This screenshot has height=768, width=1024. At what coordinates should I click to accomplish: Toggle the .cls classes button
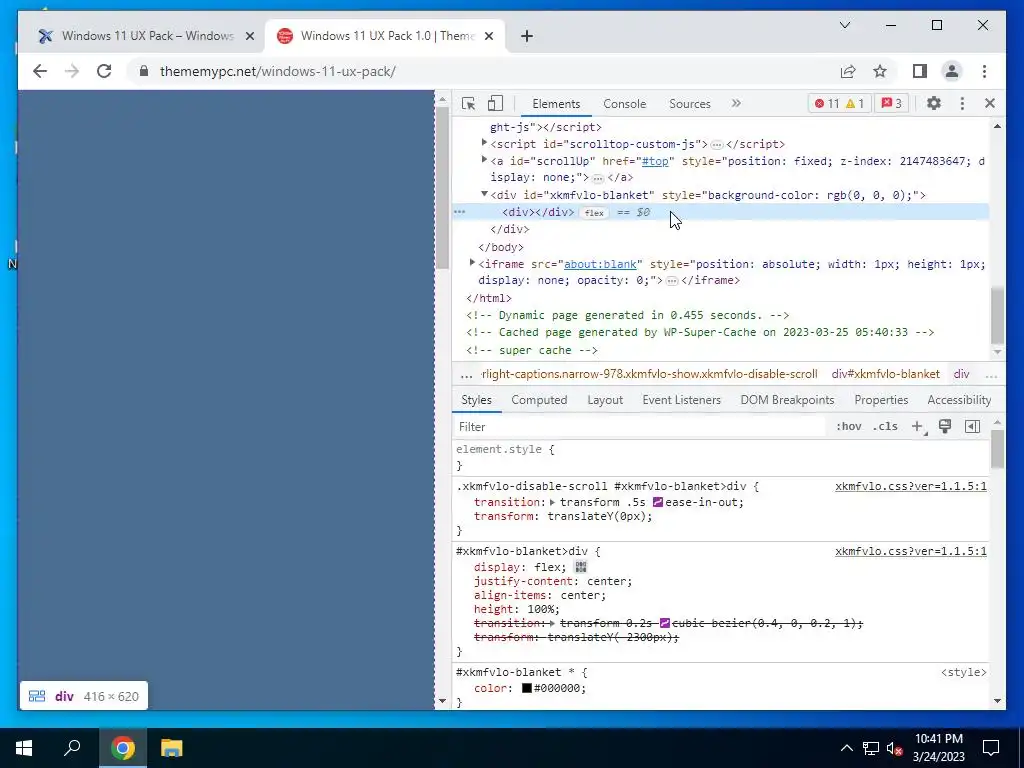coord(885,426)
